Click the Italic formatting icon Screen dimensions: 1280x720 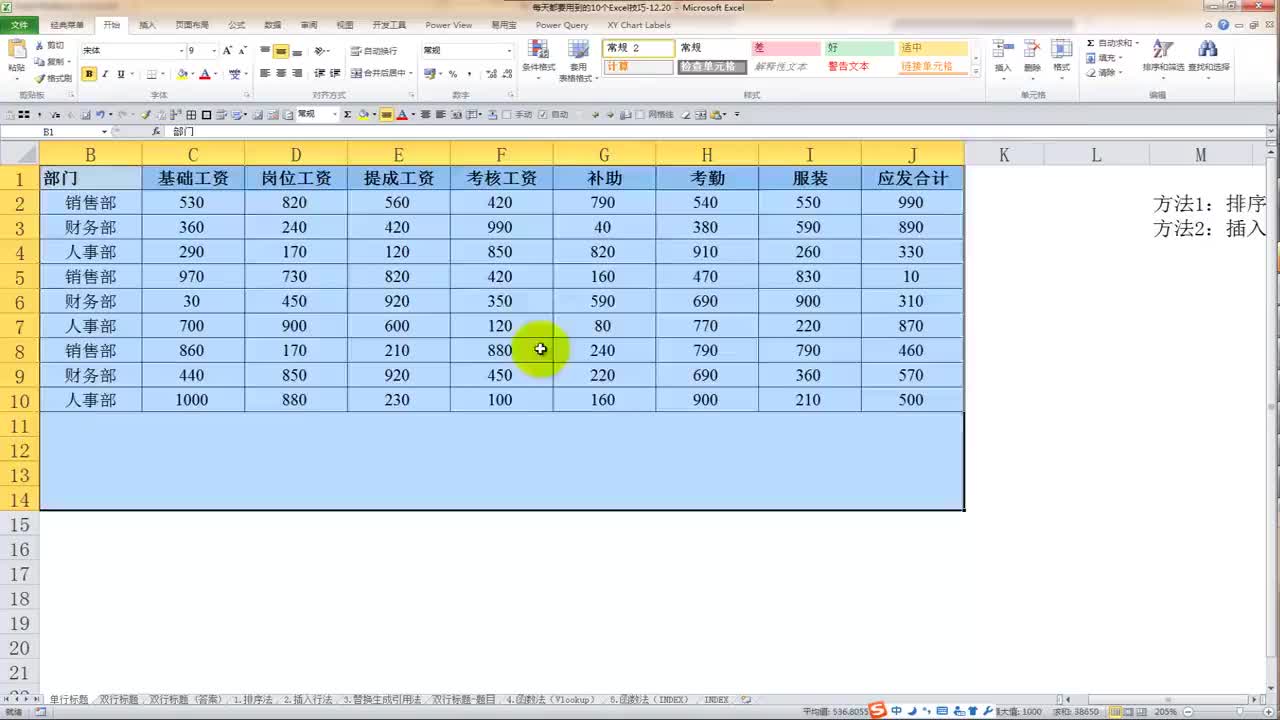click(105, 74)
